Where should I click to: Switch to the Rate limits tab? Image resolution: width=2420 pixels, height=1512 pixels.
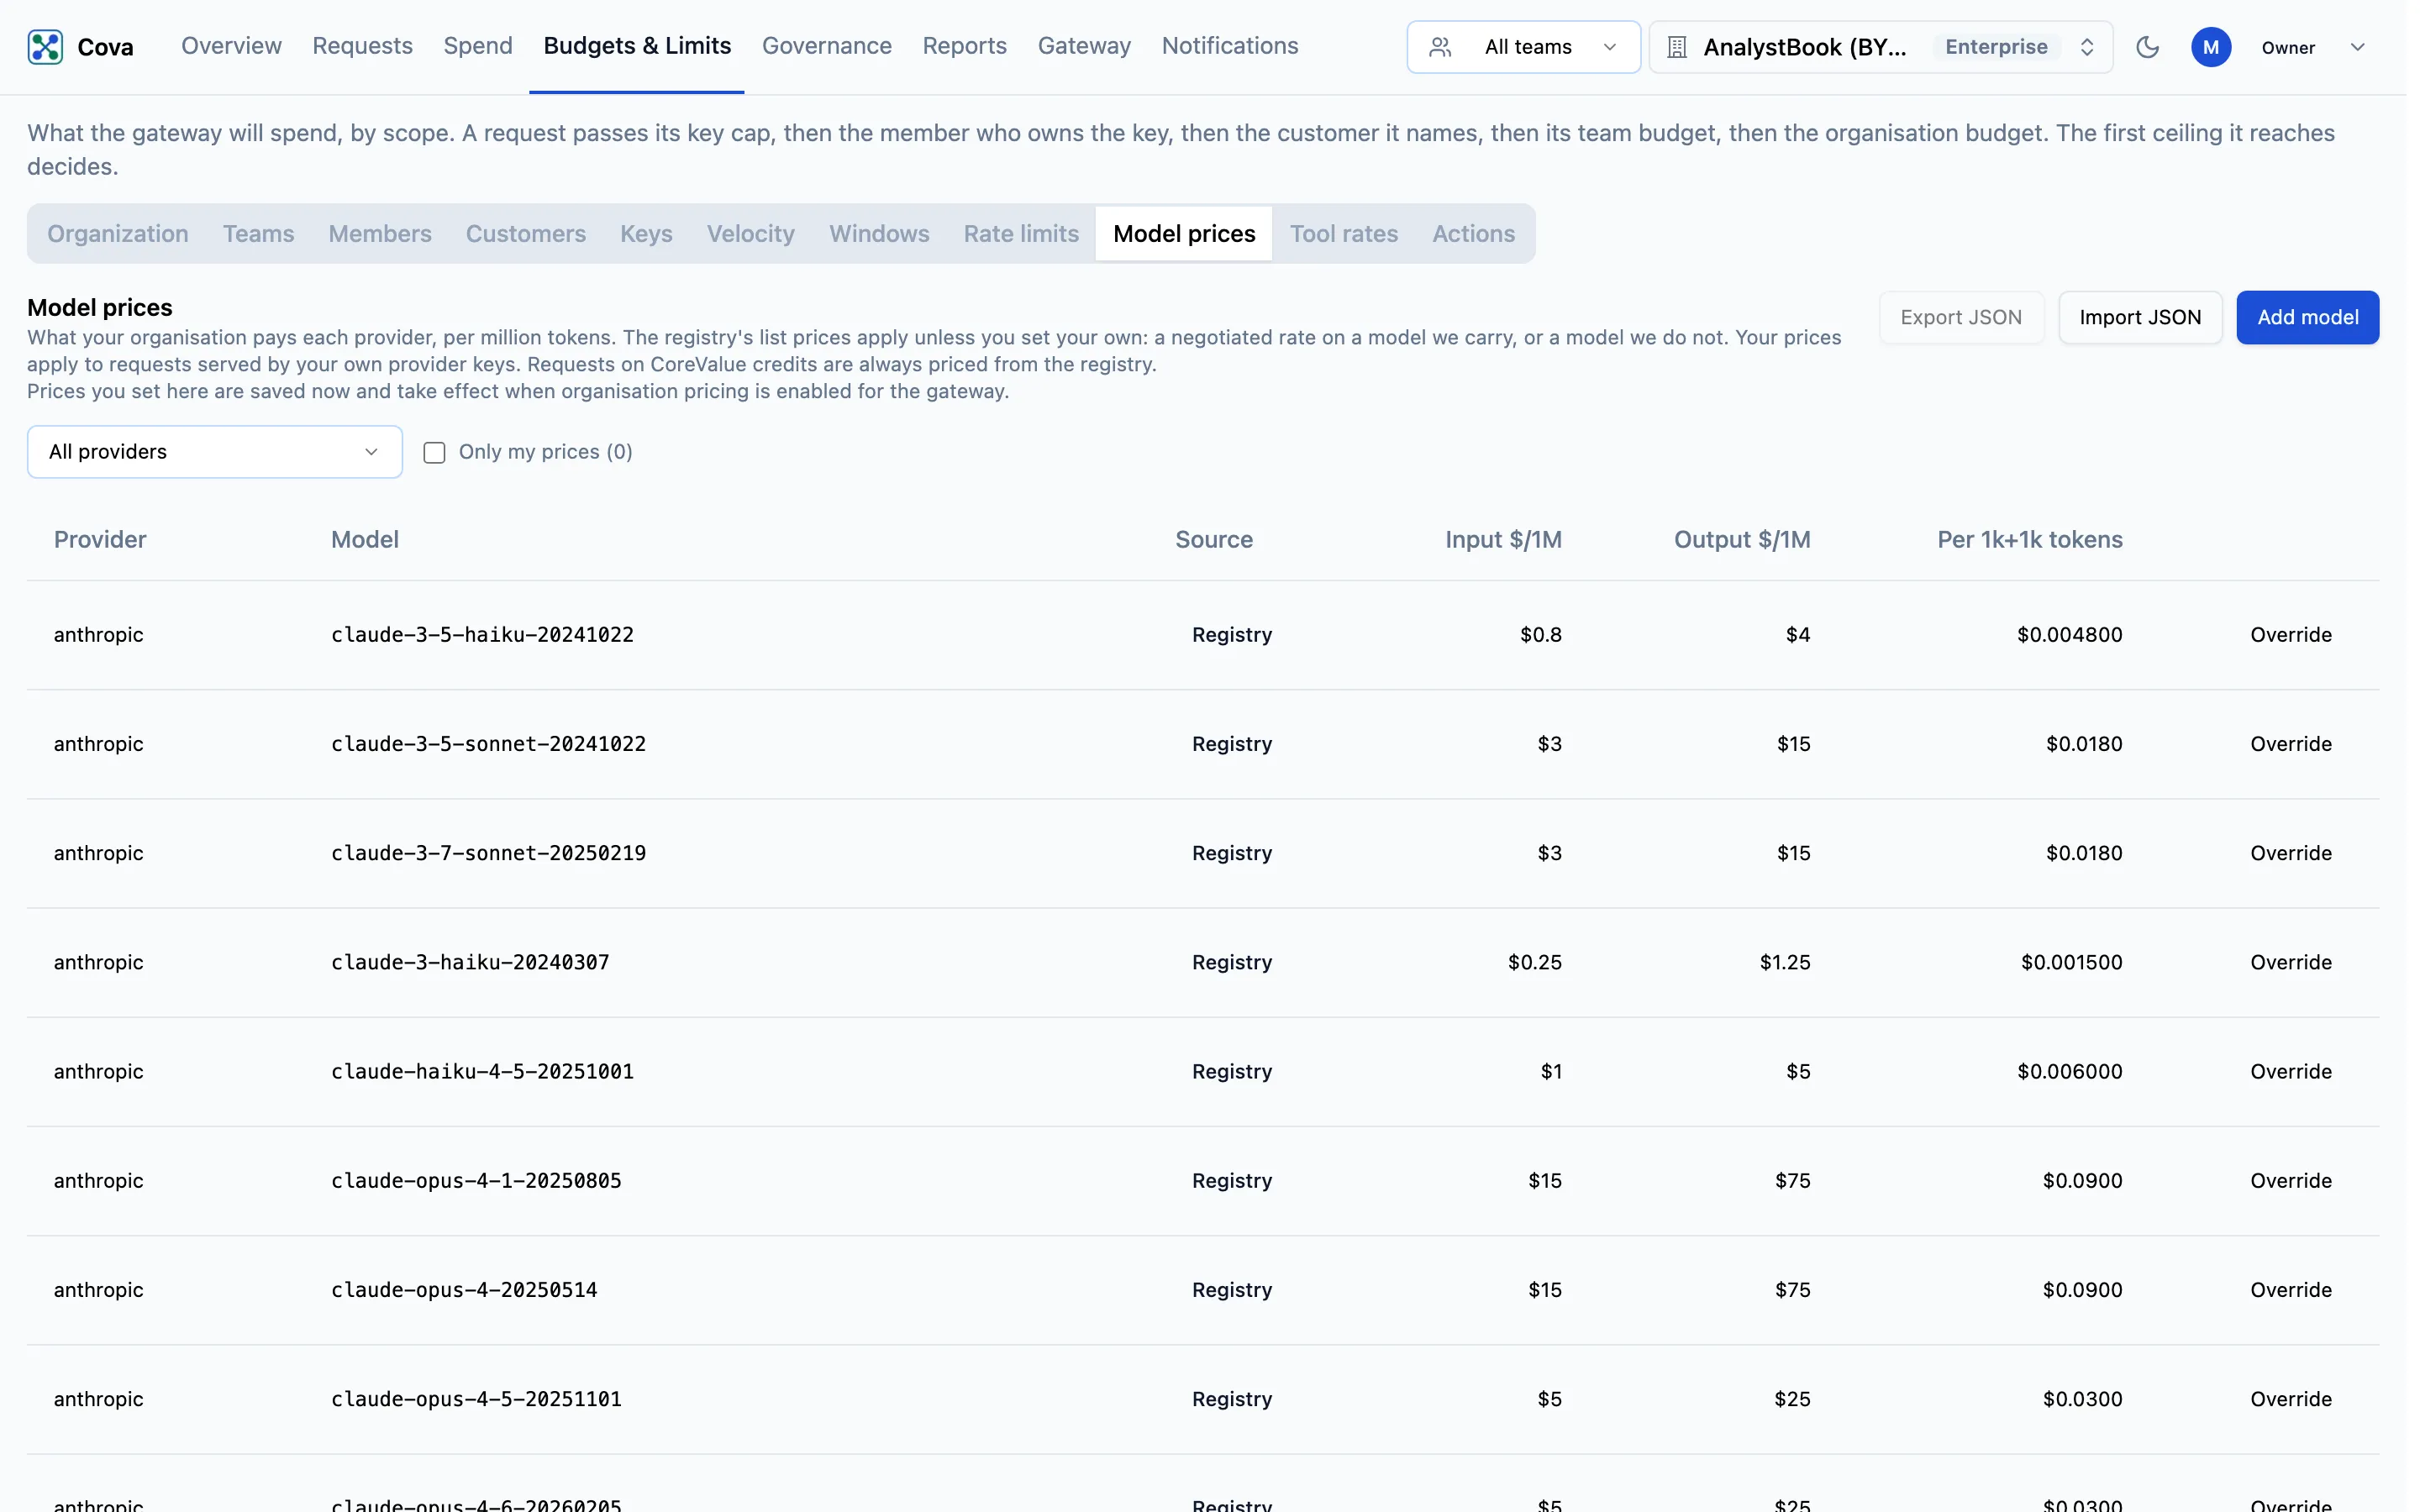point(1021,234)
